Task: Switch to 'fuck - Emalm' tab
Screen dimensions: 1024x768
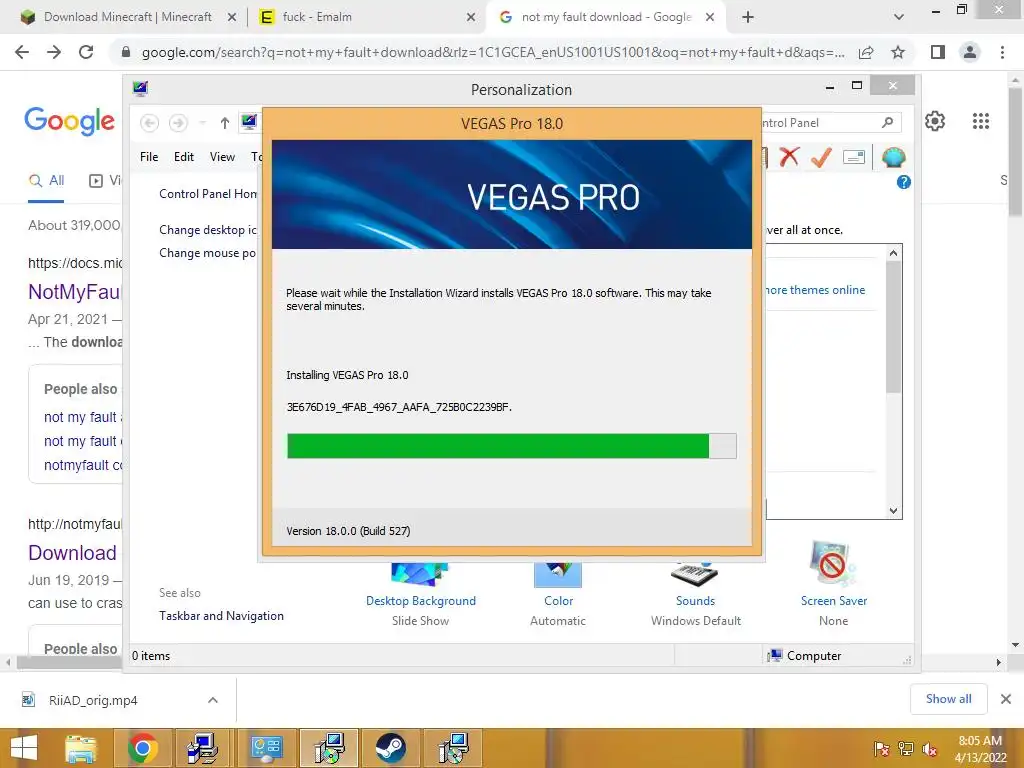Action: click(x=366, y=17)
